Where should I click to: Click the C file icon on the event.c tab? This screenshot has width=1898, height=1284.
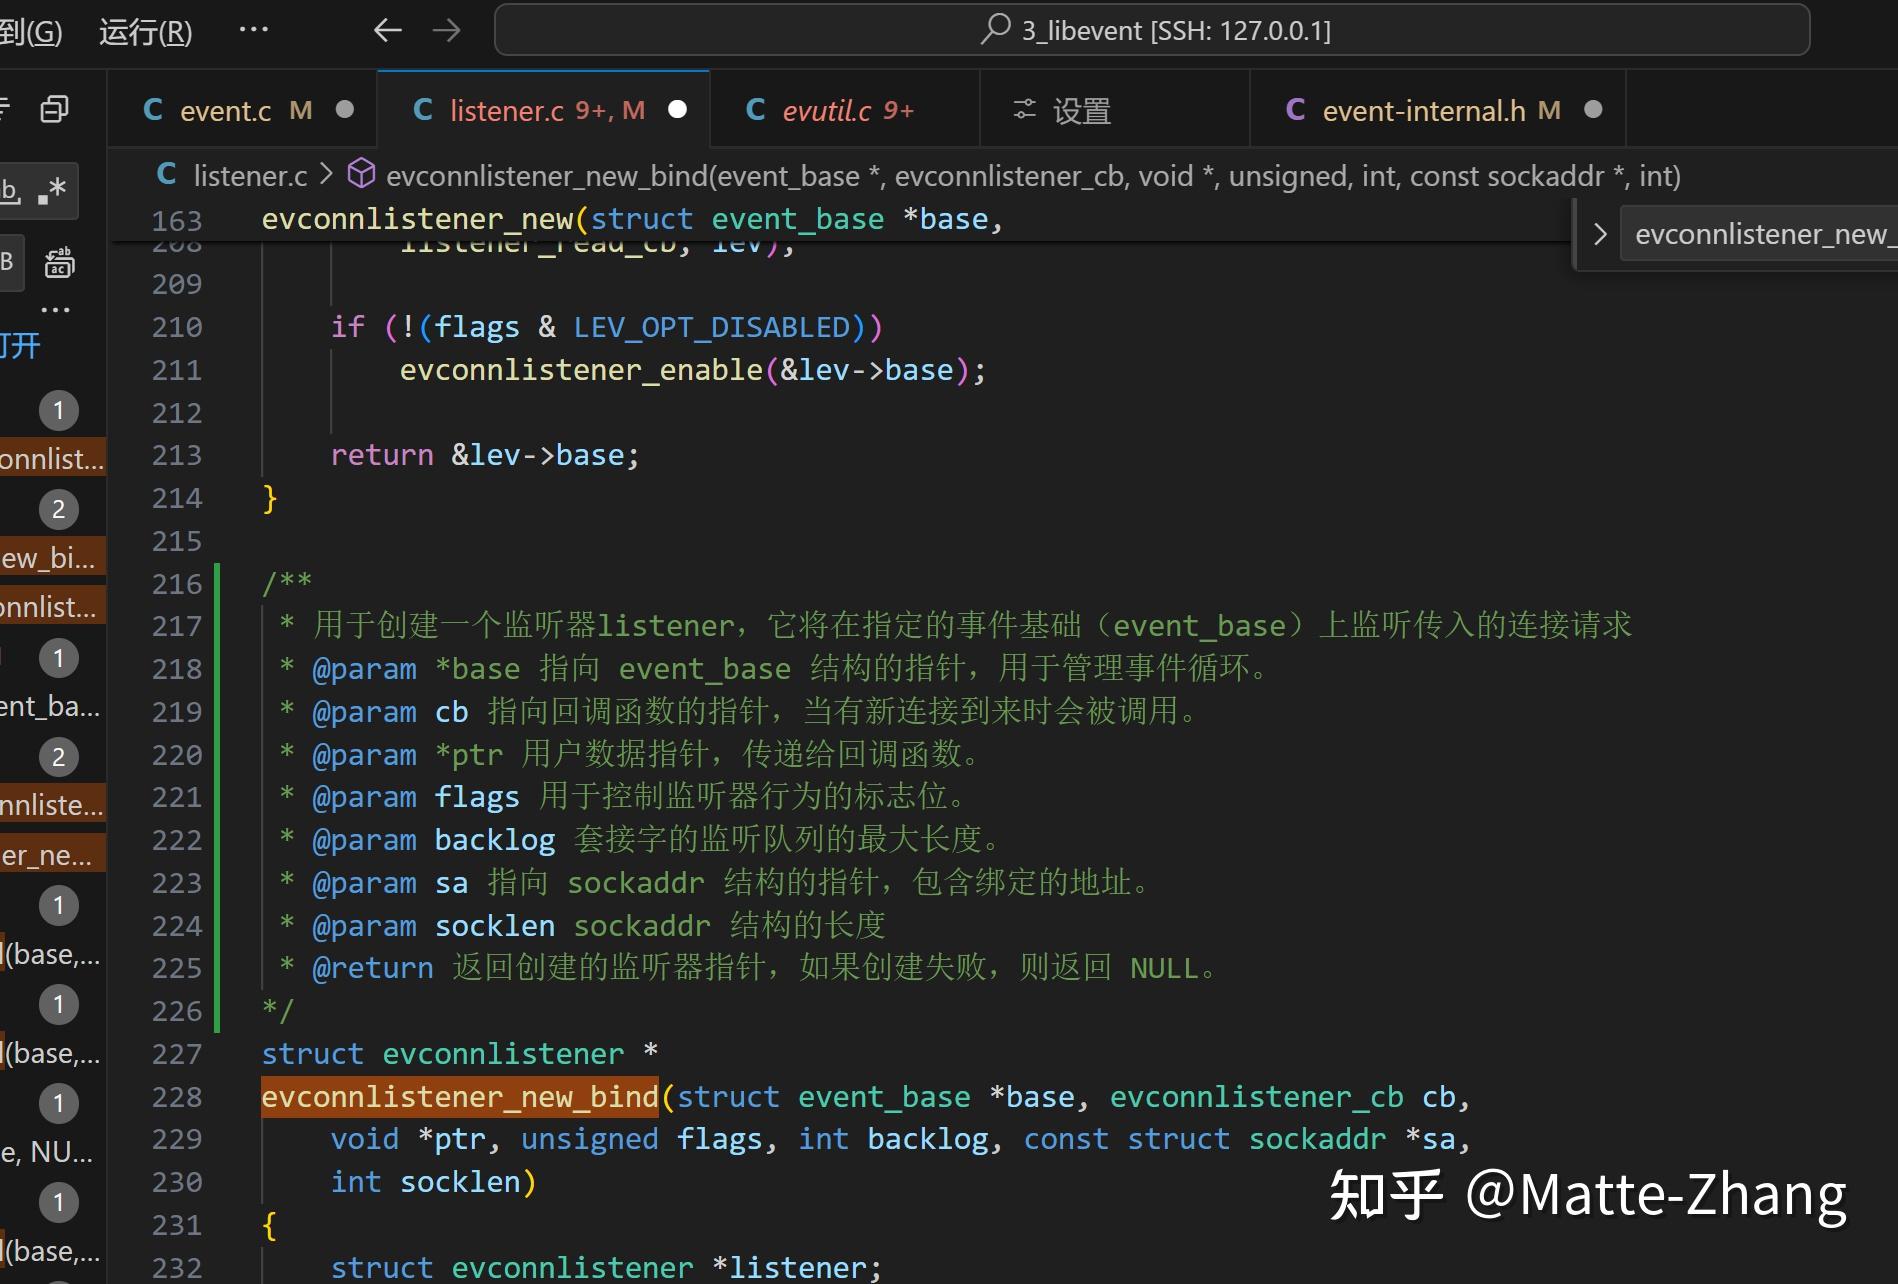(x=152, y=109)
